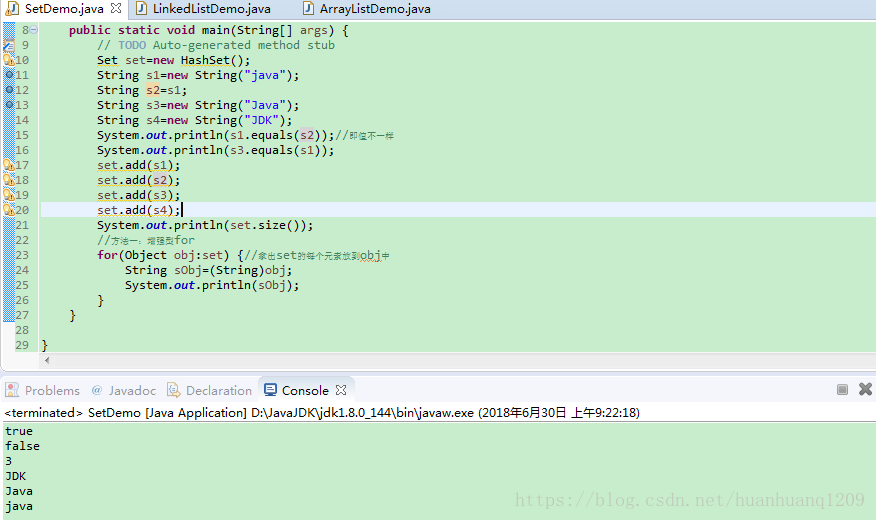
Task: Switch to the SetDemo.java editor tab
Action: pyautogui.click(x=64, y=9)
